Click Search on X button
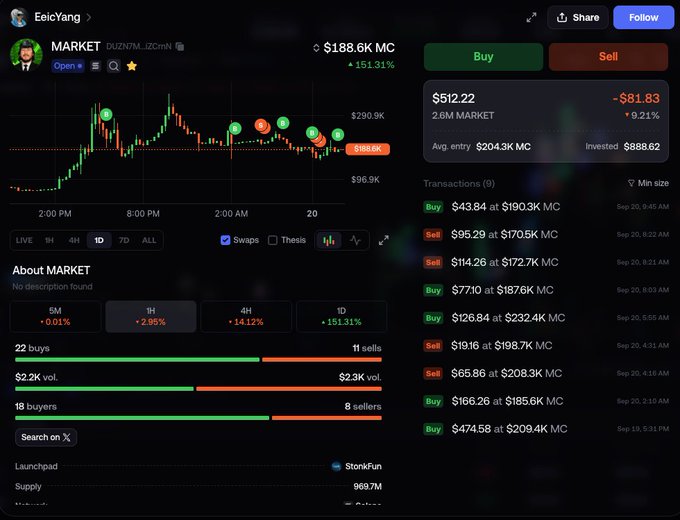 pyautogui.click(x=46, y=437)
